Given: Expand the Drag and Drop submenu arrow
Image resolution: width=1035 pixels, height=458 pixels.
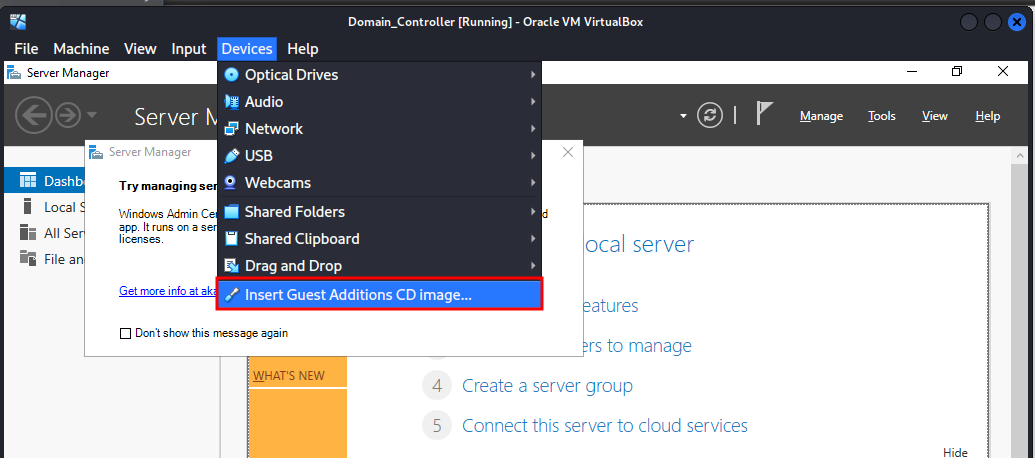Looking at the screenshot, I should coord(533,266).
